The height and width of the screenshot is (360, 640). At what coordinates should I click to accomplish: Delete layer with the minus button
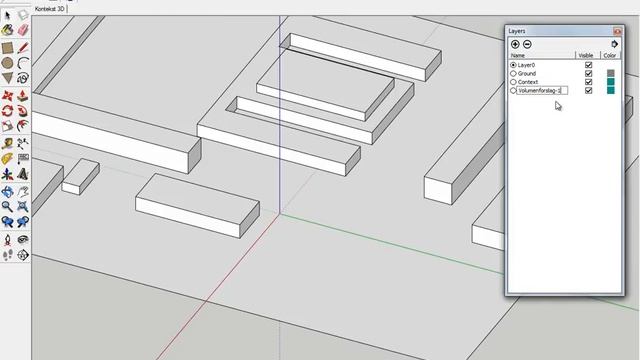click(x=527, y=44)
